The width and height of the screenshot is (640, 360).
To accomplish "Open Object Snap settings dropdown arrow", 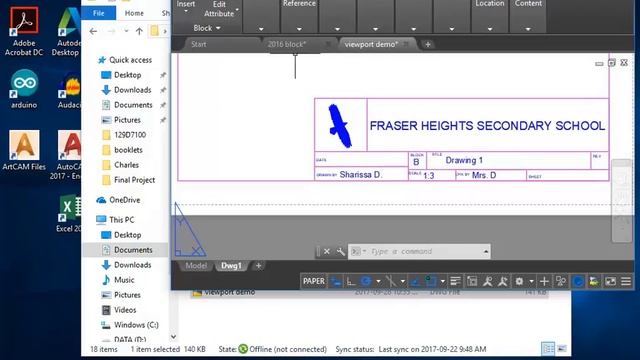I will [x=442, y=281].
